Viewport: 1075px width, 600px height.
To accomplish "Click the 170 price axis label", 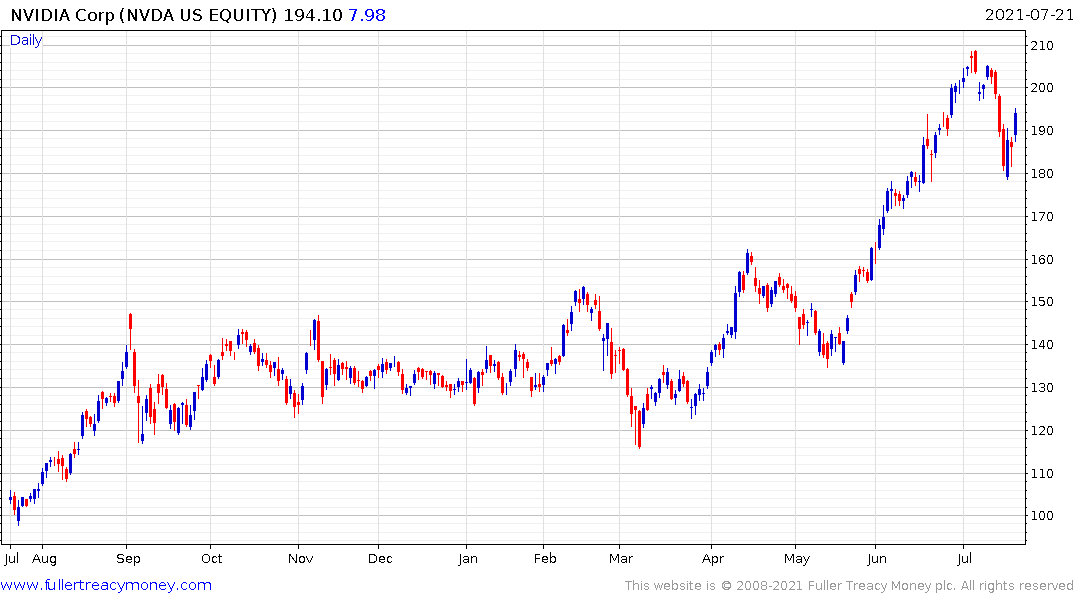I will click(x=1042, y=217).
